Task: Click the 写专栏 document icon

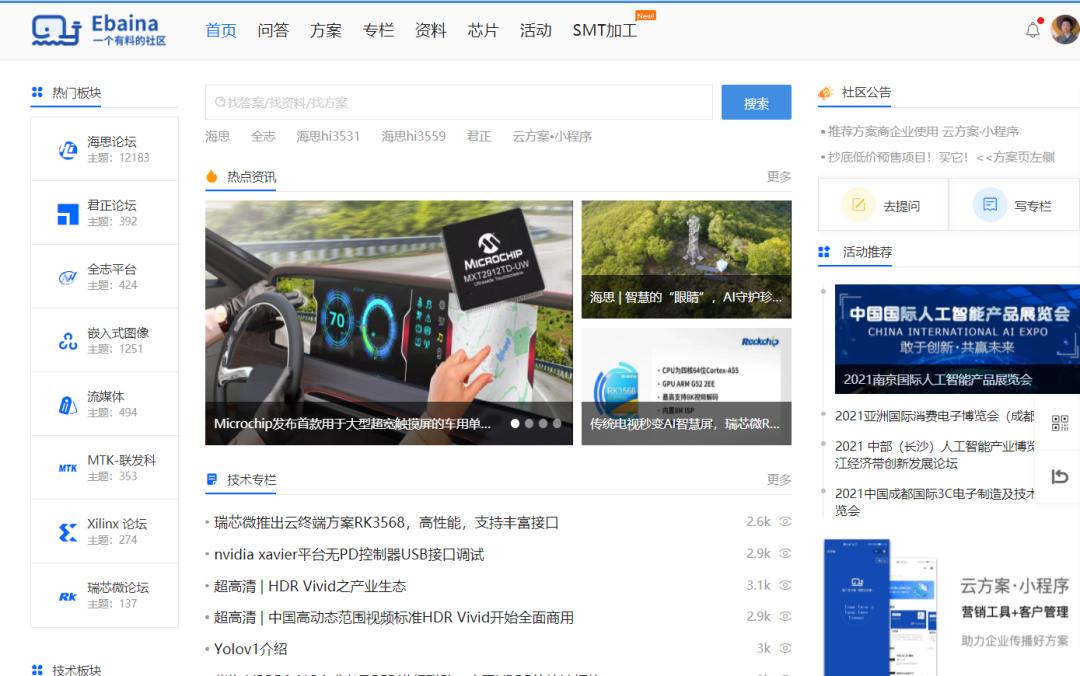Action: (990, 205)
